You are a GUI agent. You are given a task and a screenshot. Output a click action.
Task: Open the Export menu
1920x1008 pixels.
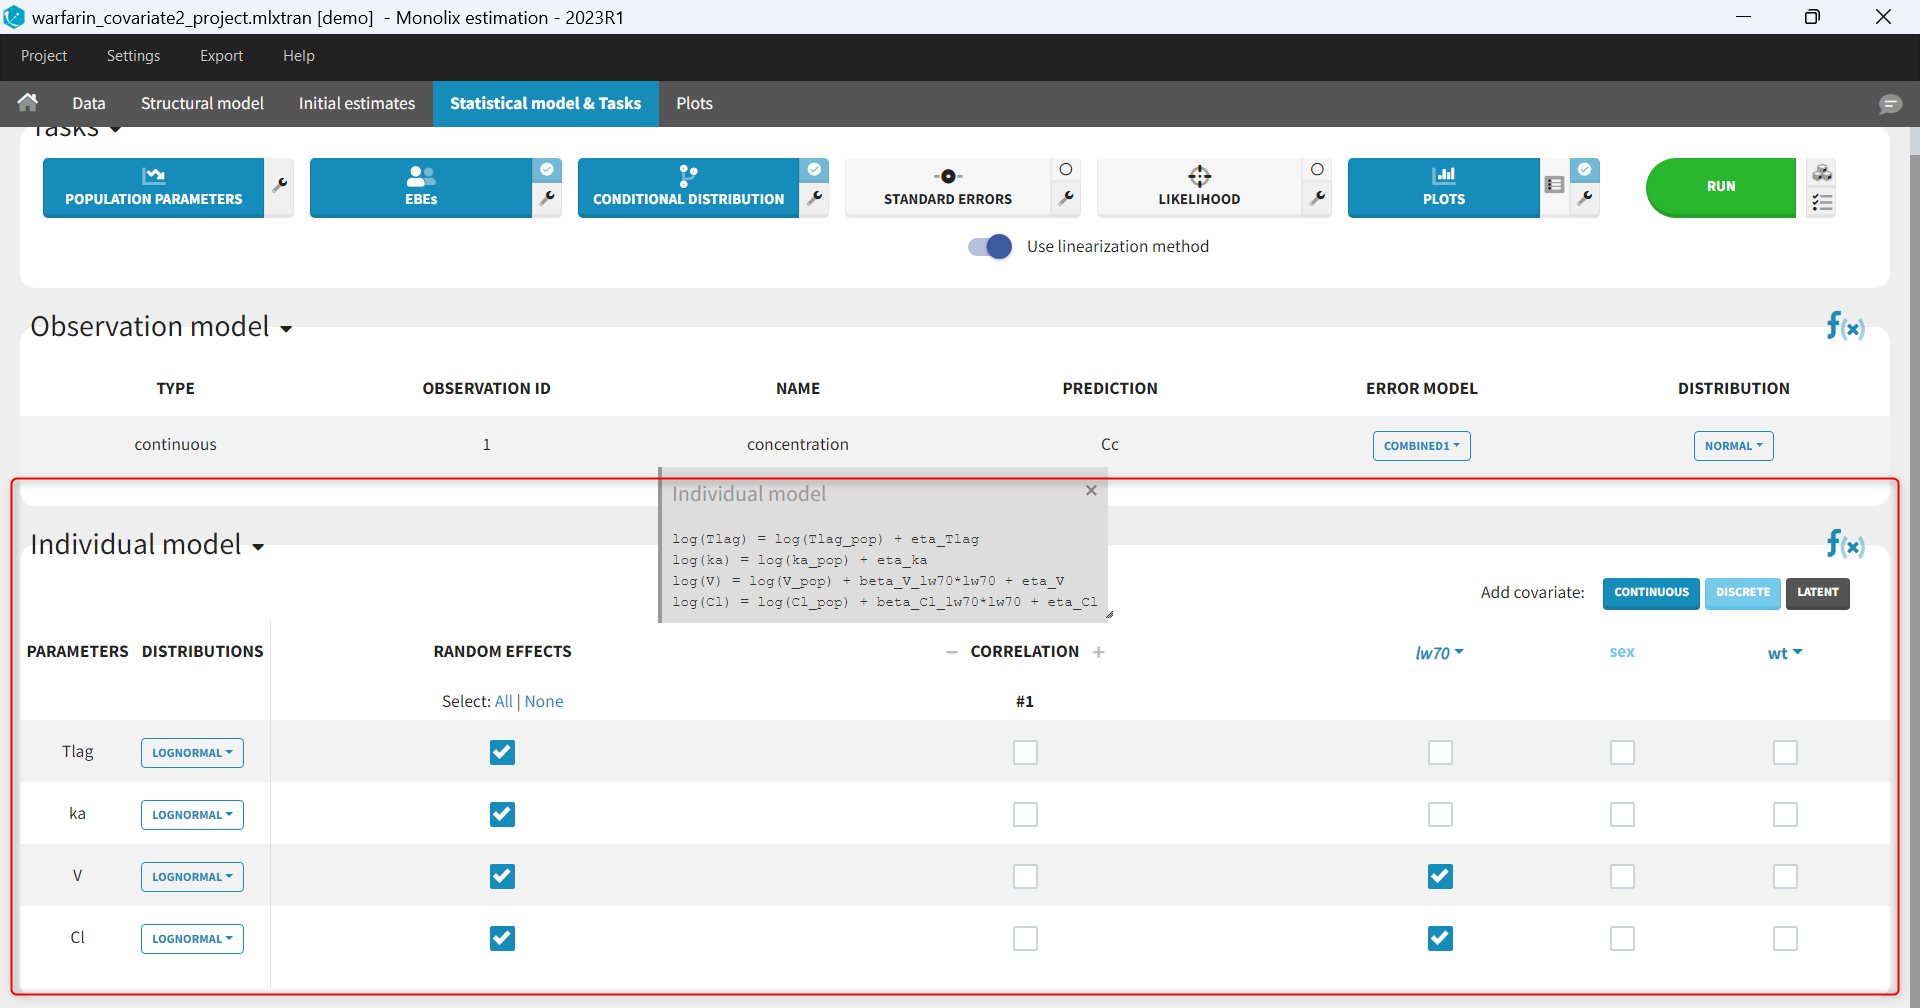(221, 56)
